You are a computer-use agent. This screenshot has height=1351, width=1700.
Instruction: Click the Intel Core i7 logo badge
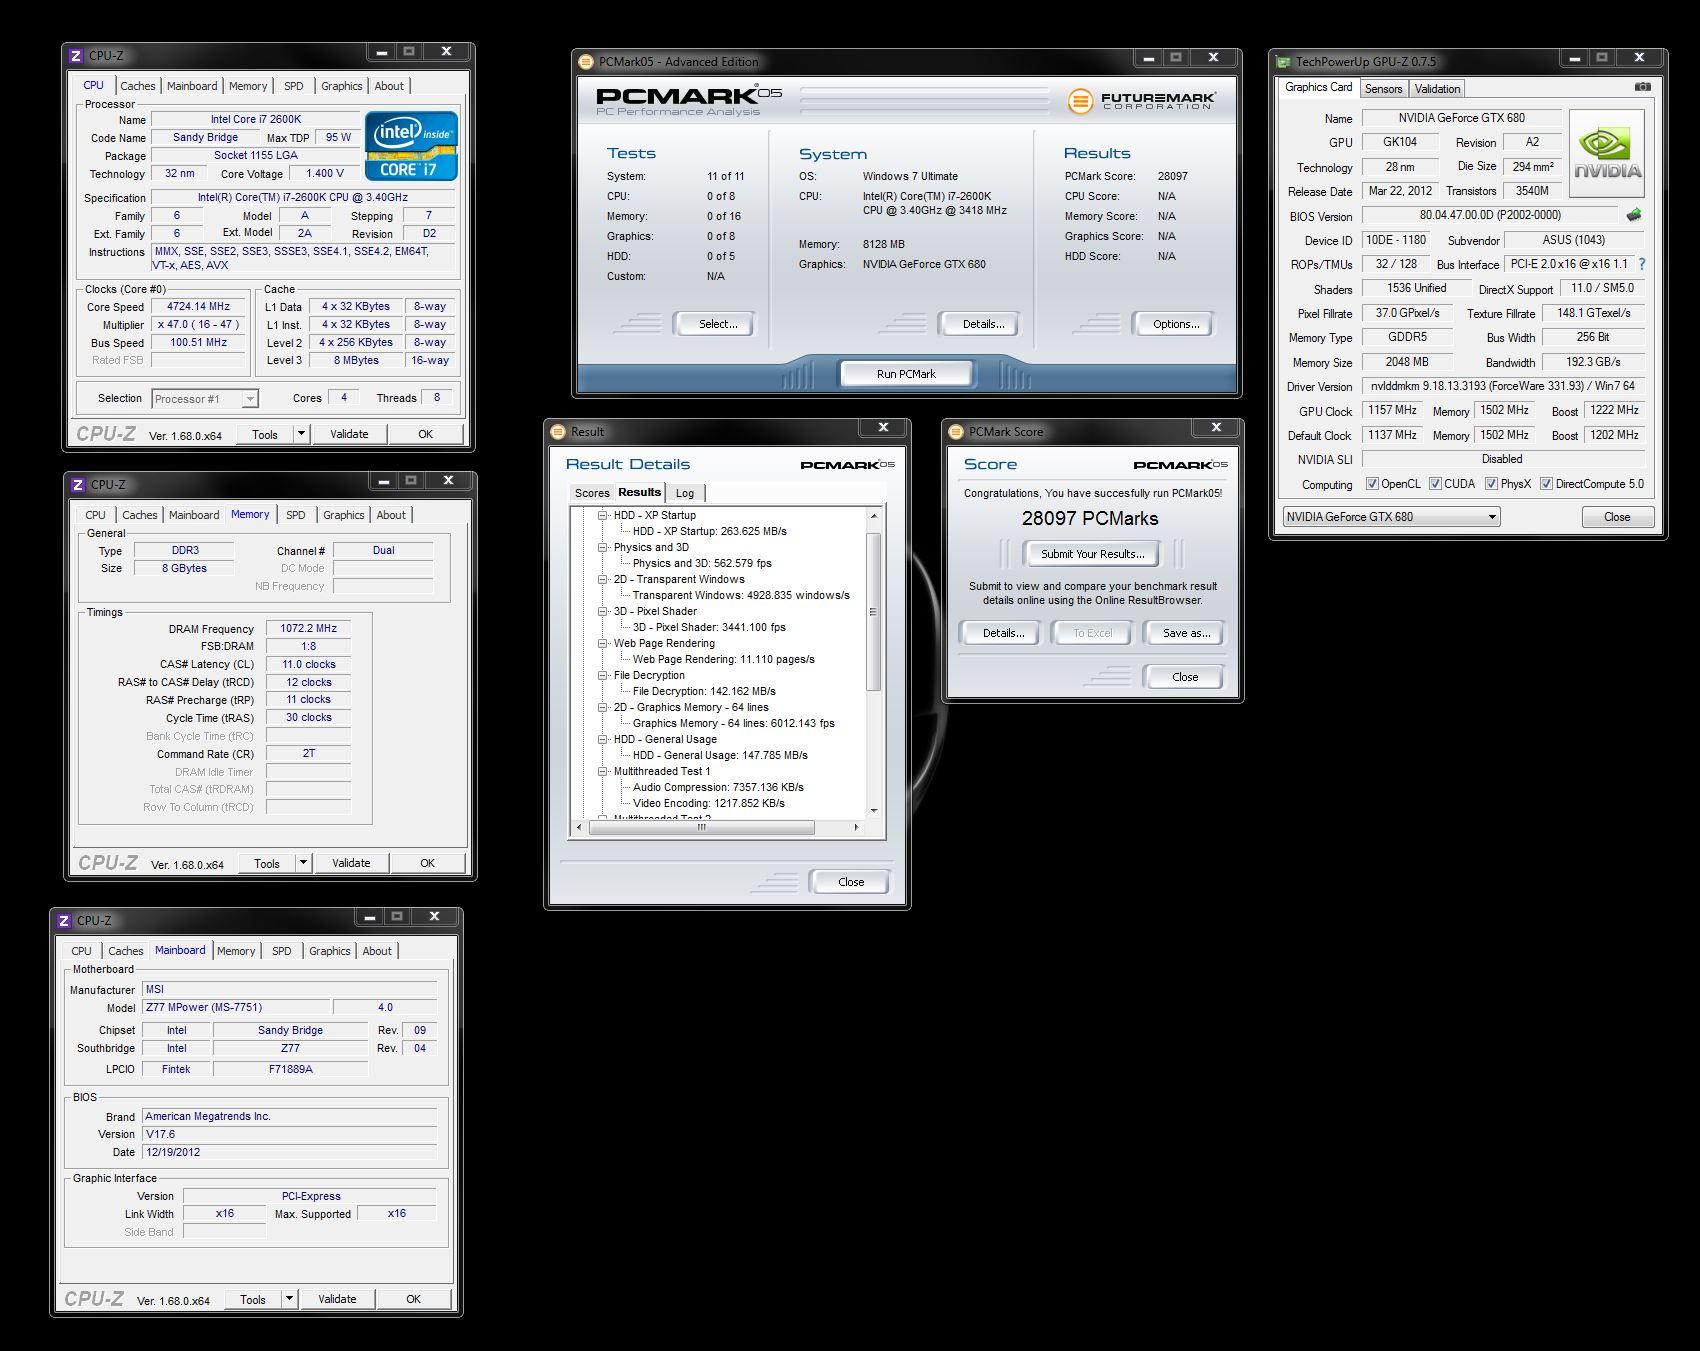[412, 146]
